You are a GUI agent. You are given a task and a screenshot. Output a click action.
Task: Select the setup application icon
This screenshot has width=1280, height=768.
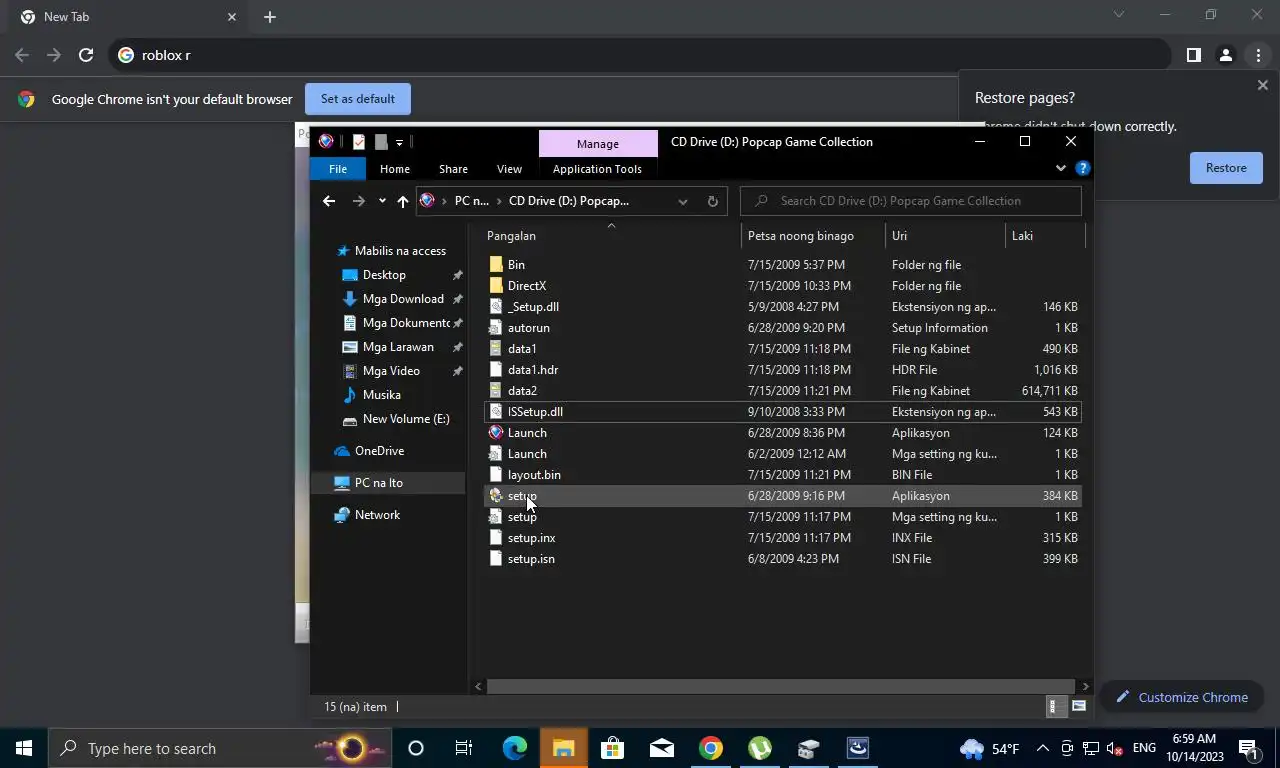[x=496, y=496]
